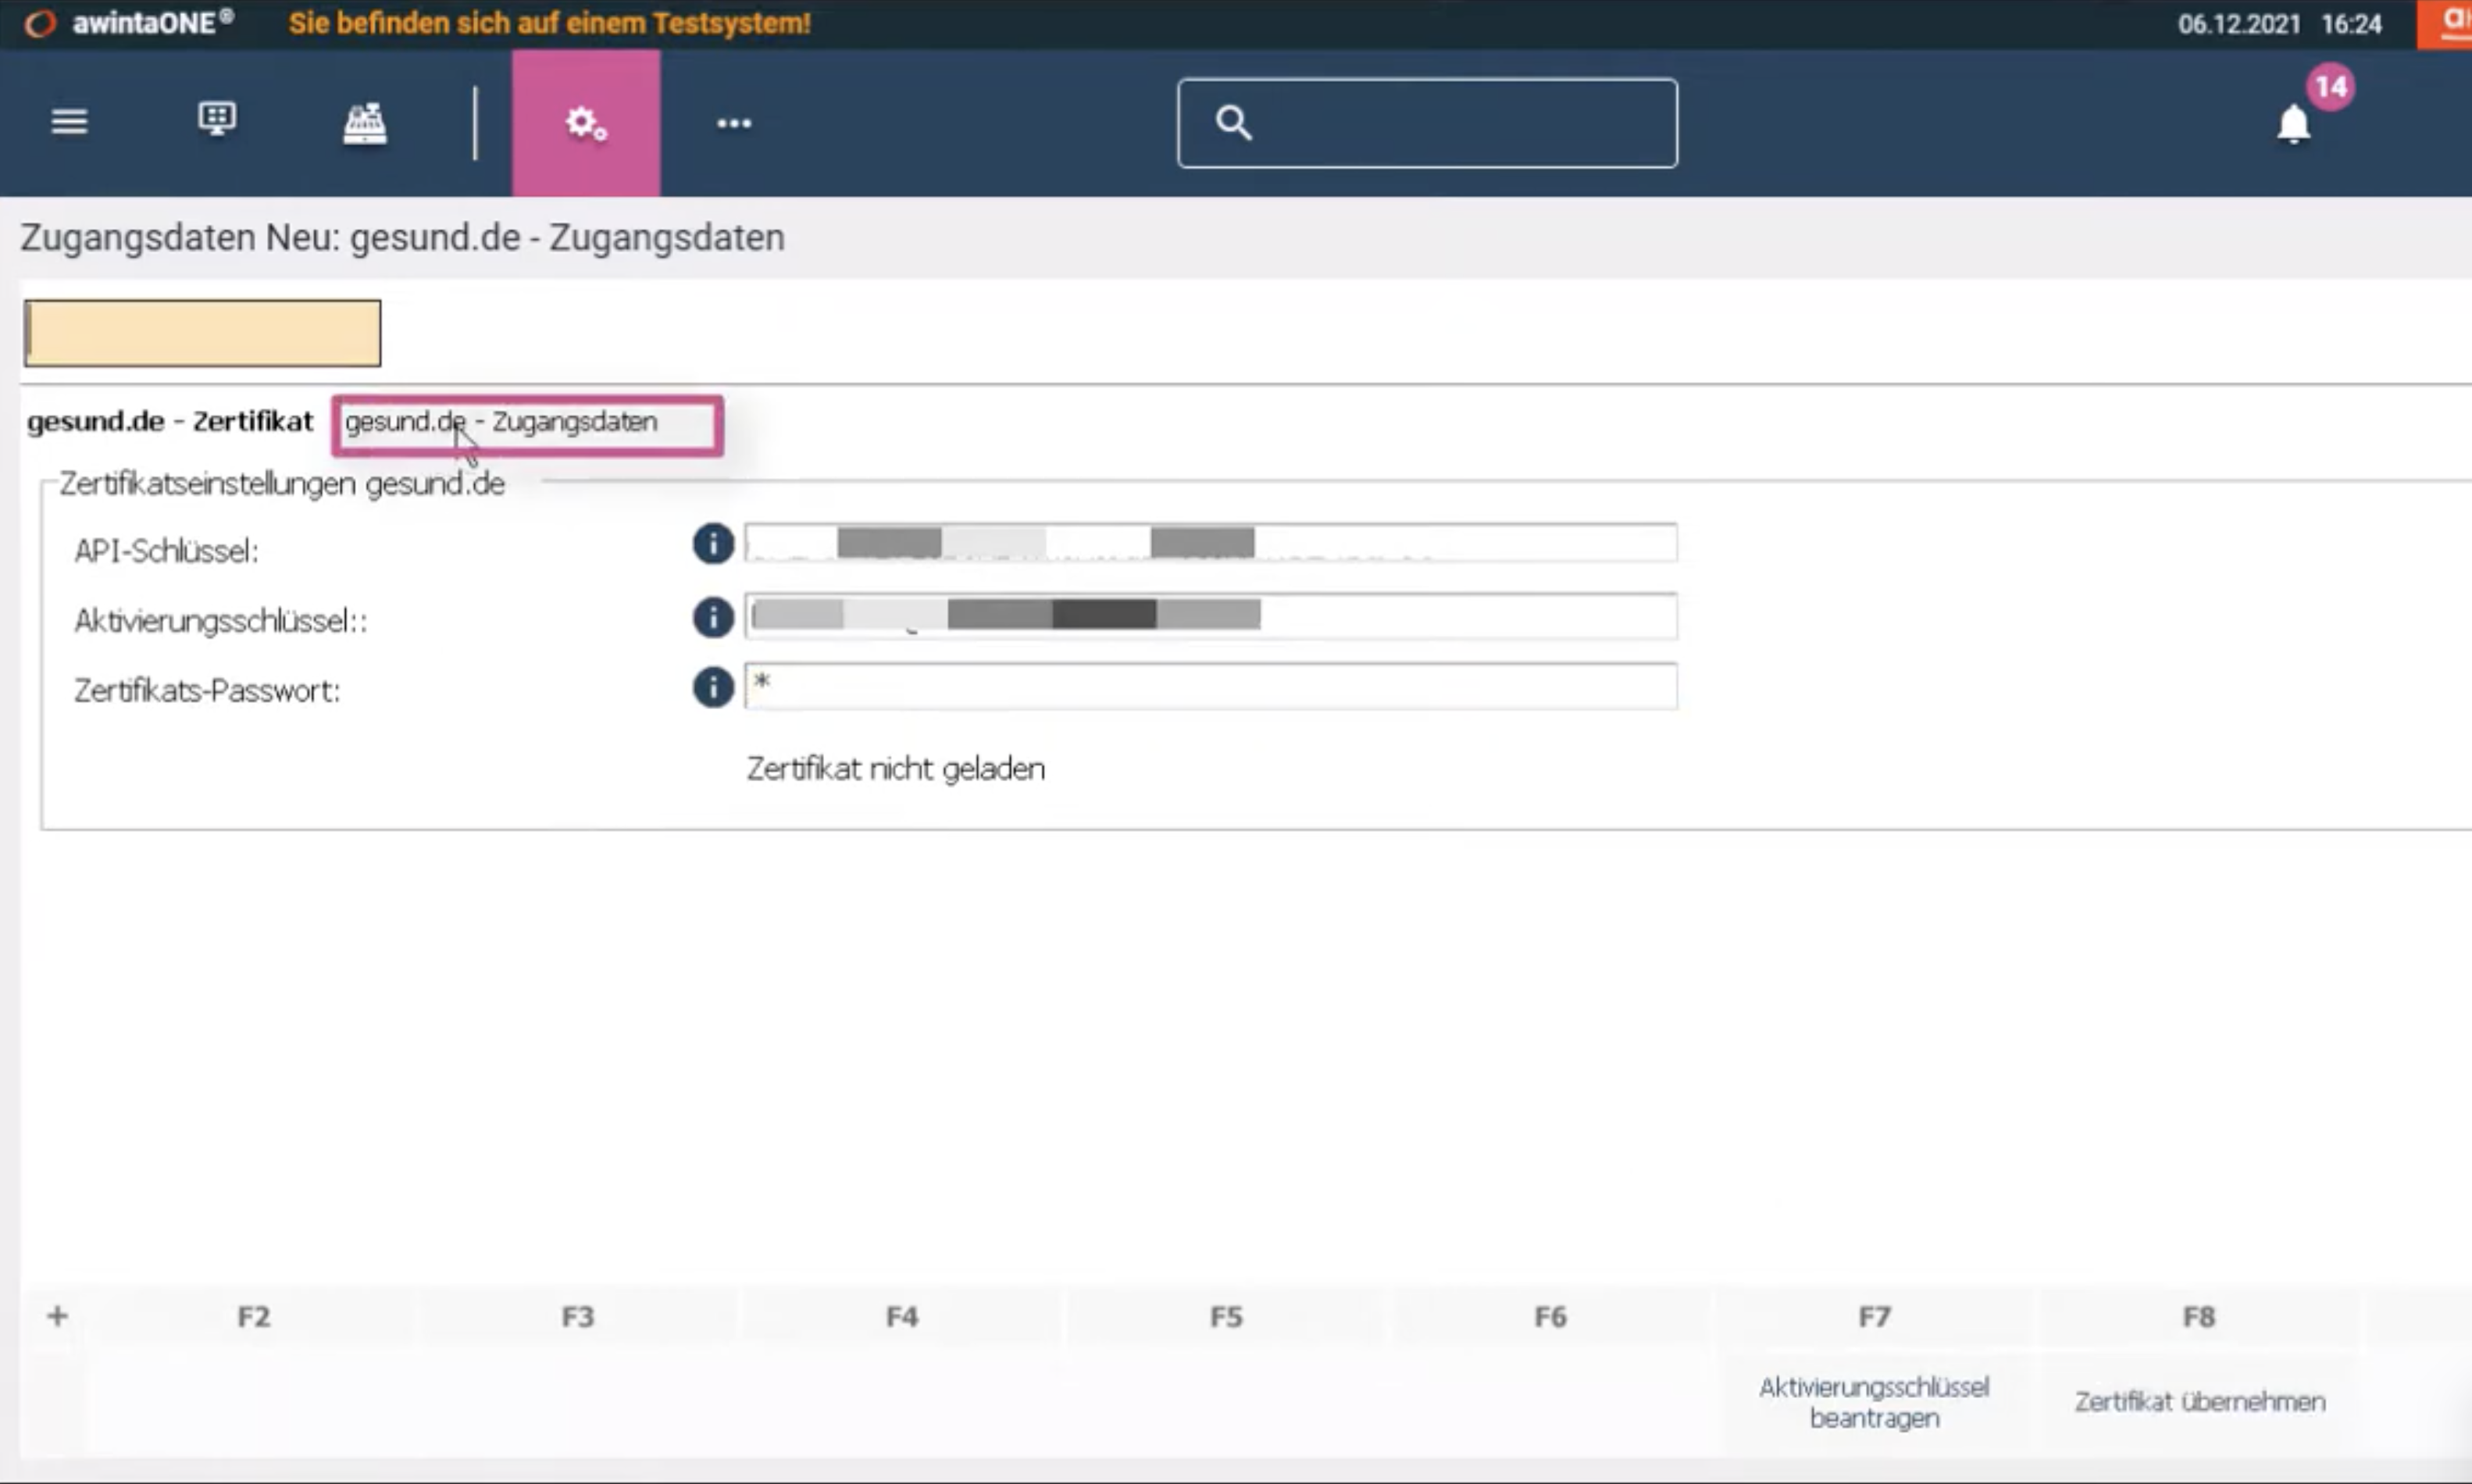Image resolution: width=2472 pixels, height=1484 pixels.
Task: Select the pink settings gears icon
Action: (x=586, y=123)
